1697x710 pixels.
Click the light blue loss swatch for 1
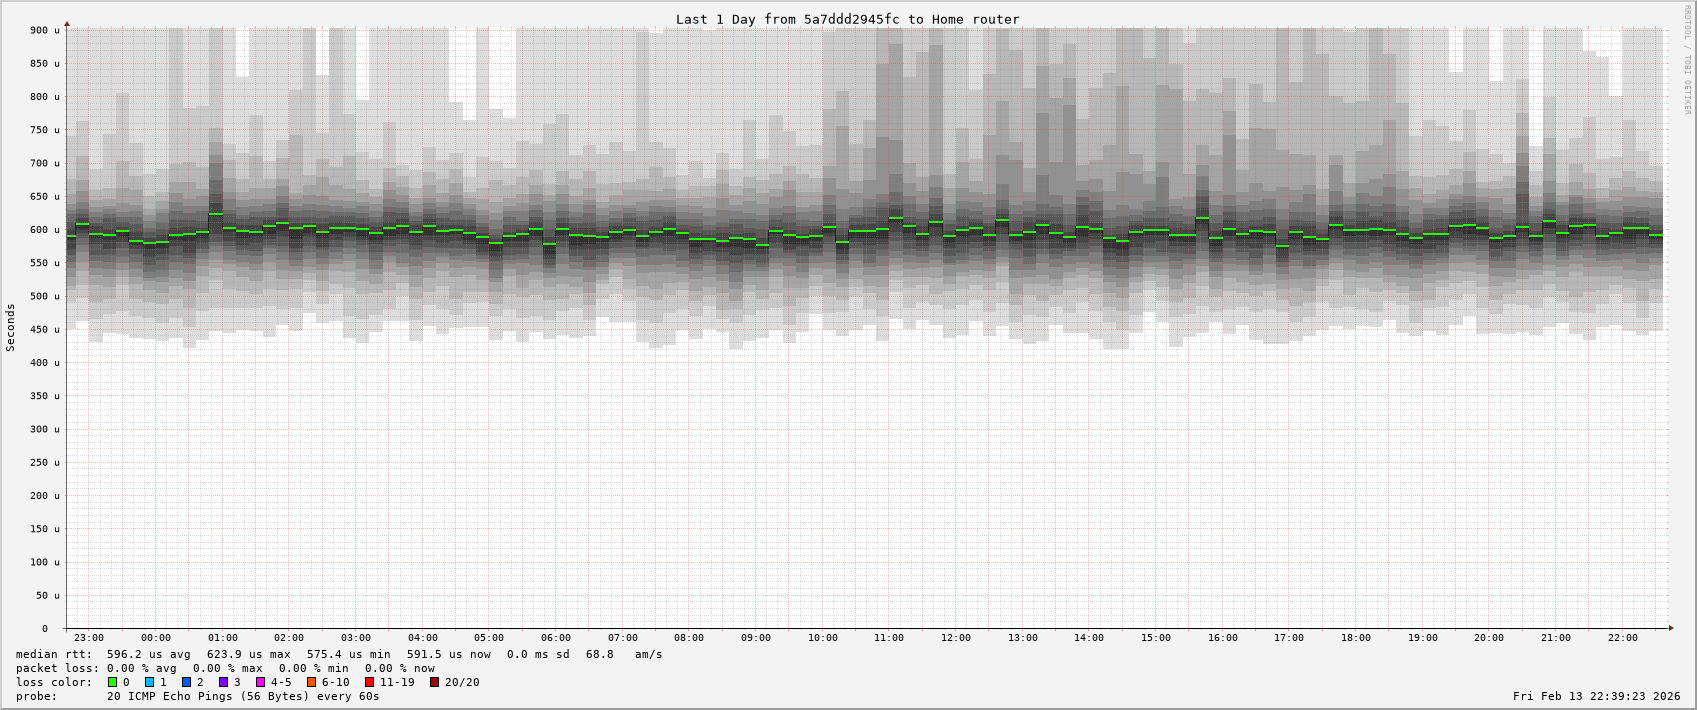(x=150, y=683)
